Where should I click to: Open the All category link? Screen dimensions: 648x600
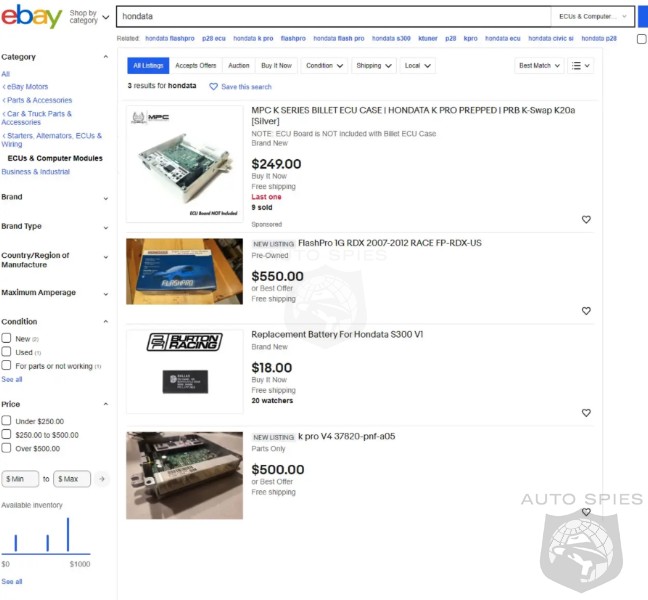[5, 74]
